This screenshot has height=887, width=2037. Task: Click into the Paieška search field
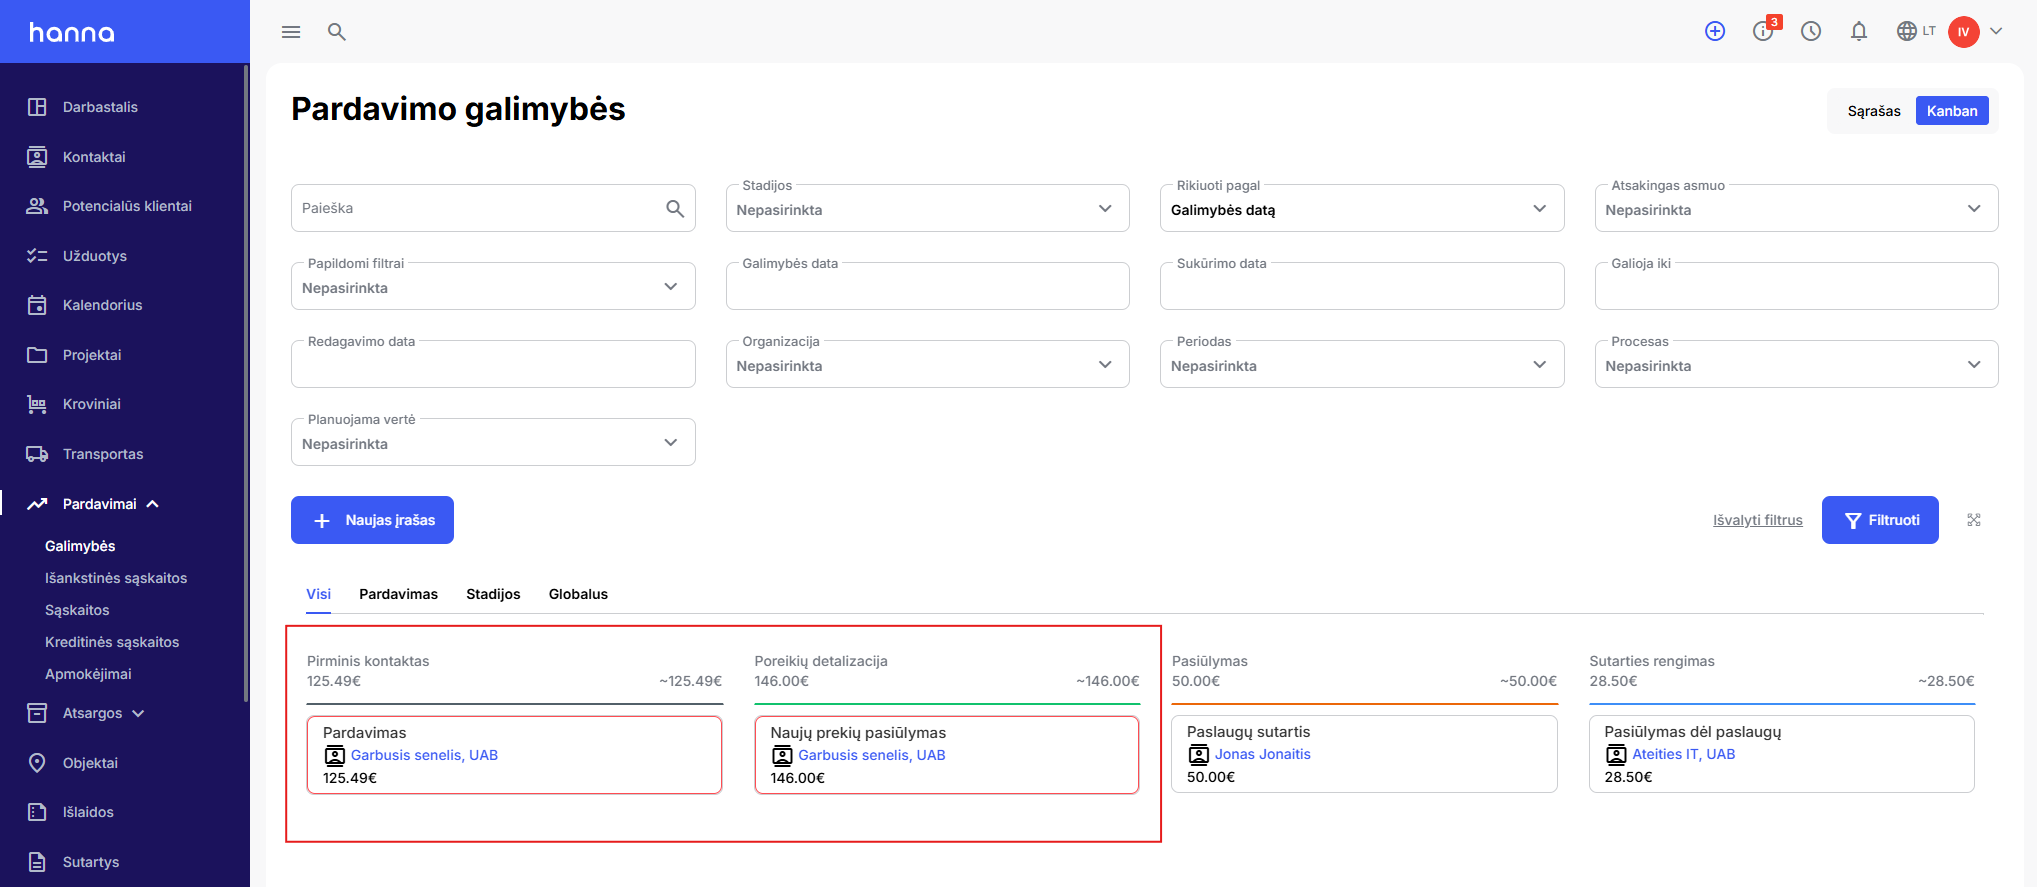click(x=493, y=208)
